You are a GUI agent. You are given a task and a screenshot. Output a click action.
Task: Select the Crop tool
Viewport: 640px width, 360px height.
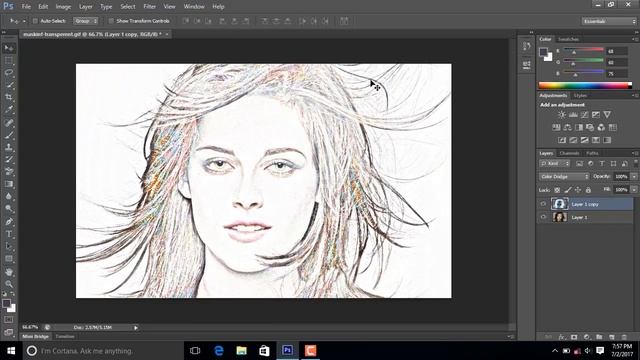coord(9,97)
